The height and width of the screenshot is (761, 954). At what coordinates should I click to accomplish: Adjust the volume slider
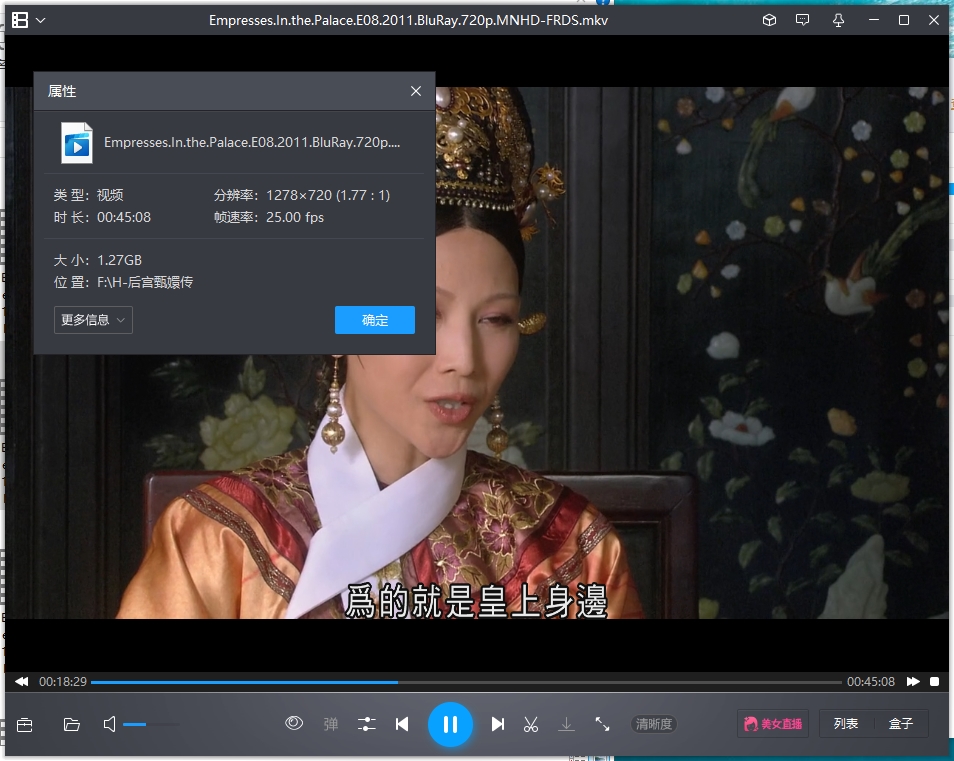tap(151, 725)
